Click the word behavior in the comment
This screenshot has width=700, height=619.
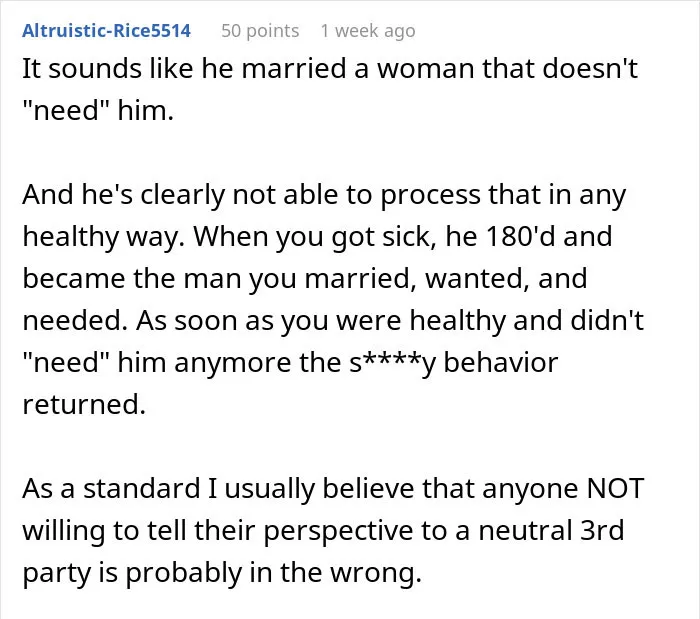(x=500, y=362)
